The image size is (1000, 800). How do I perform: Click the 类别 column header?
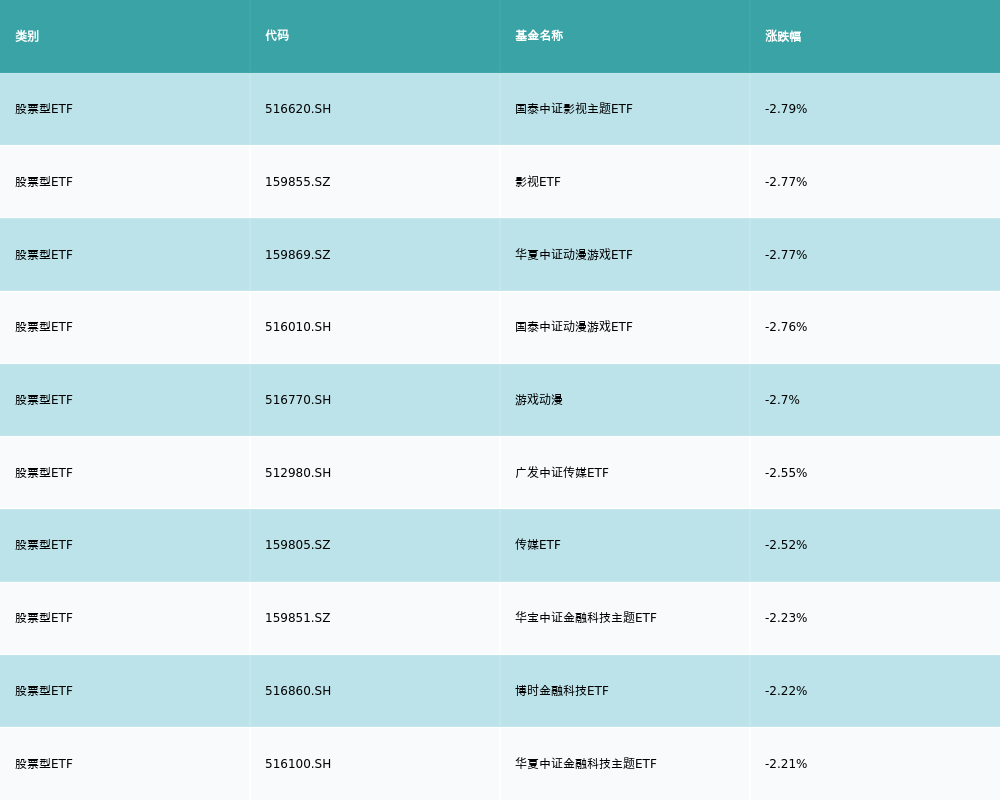click(27, 36)
